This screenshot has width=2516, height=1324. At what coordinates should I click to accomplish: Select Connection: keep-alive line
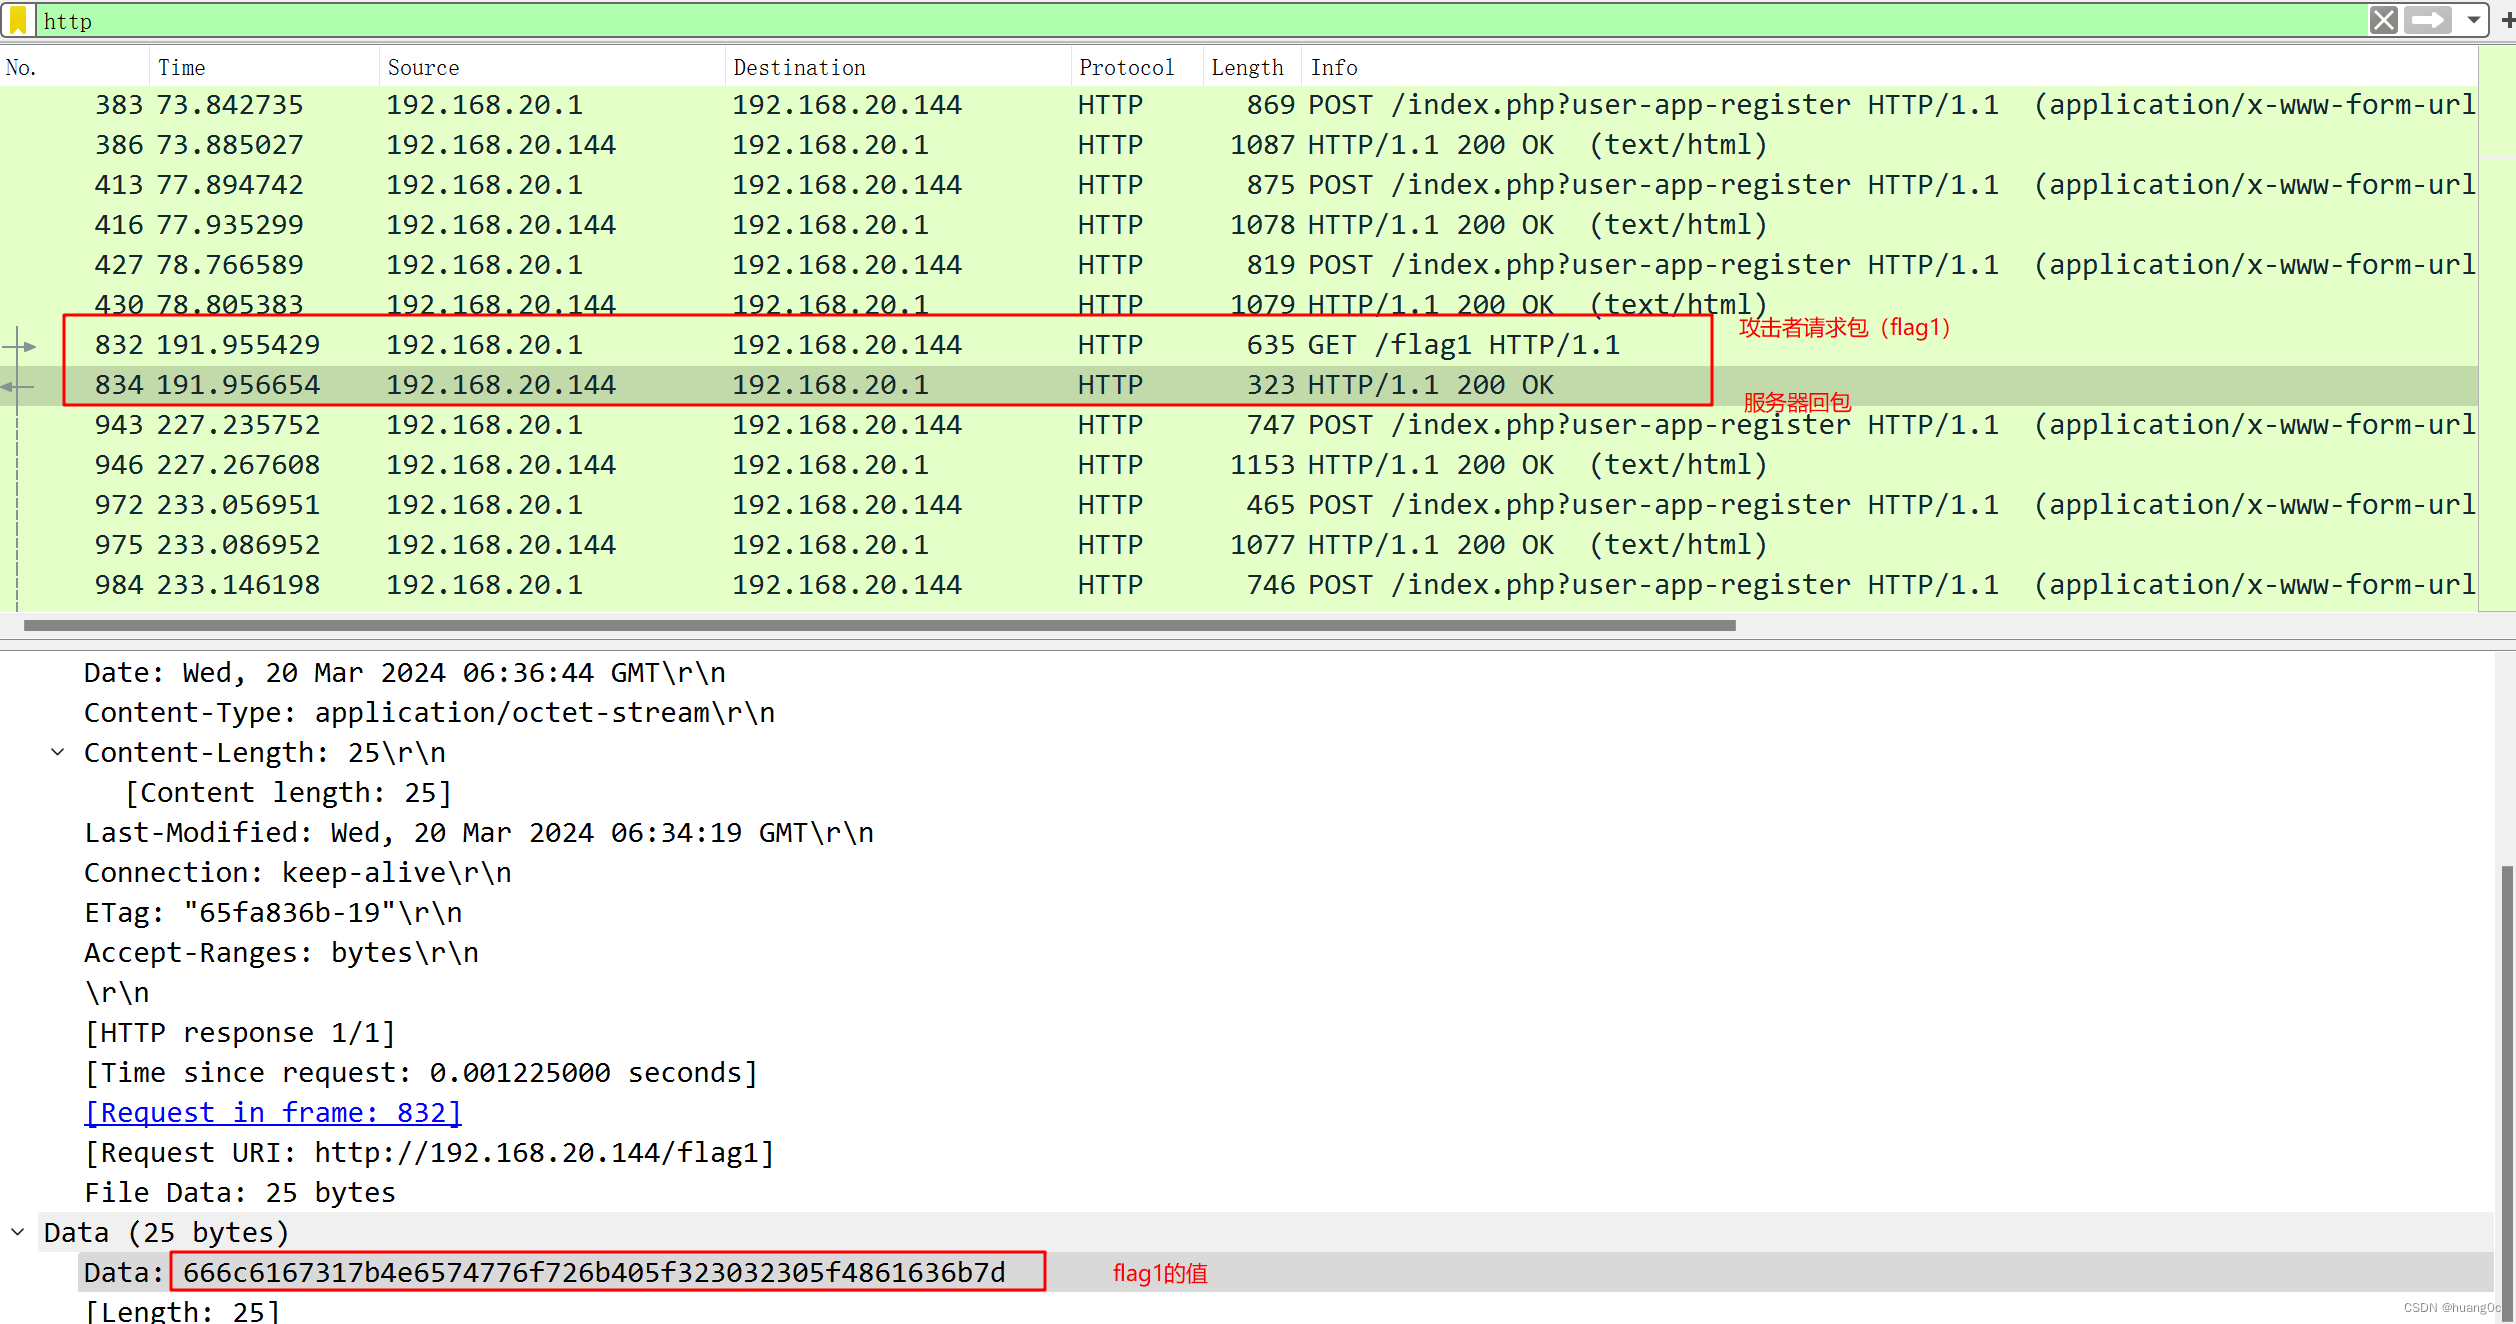[x=298, y=873]
